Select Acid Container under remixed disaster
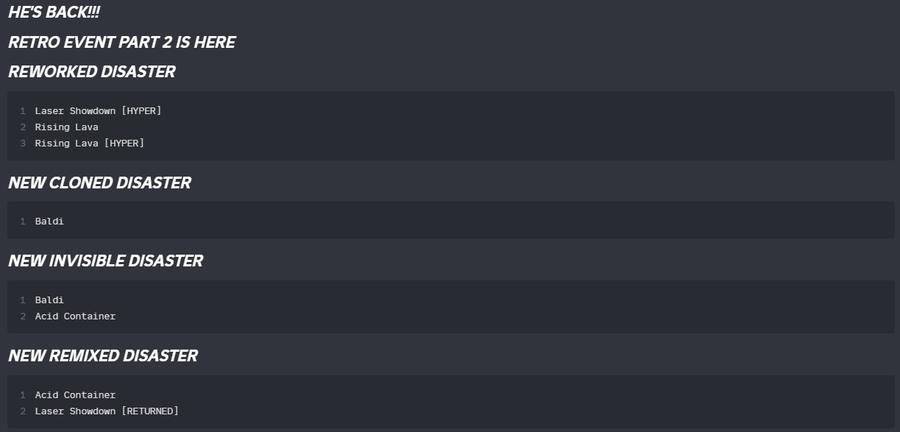Image resolution: width=900 pixels, height=432 pixels. (75, 395)
